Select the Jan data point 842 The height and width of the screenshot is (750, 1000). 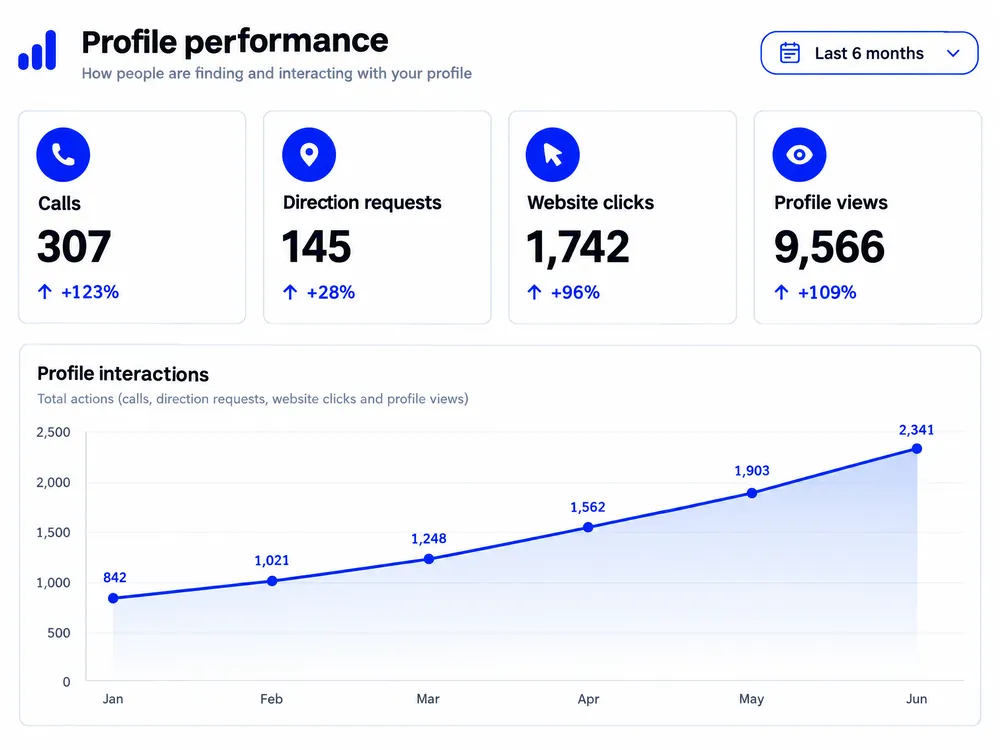click(x=114, y=598)
